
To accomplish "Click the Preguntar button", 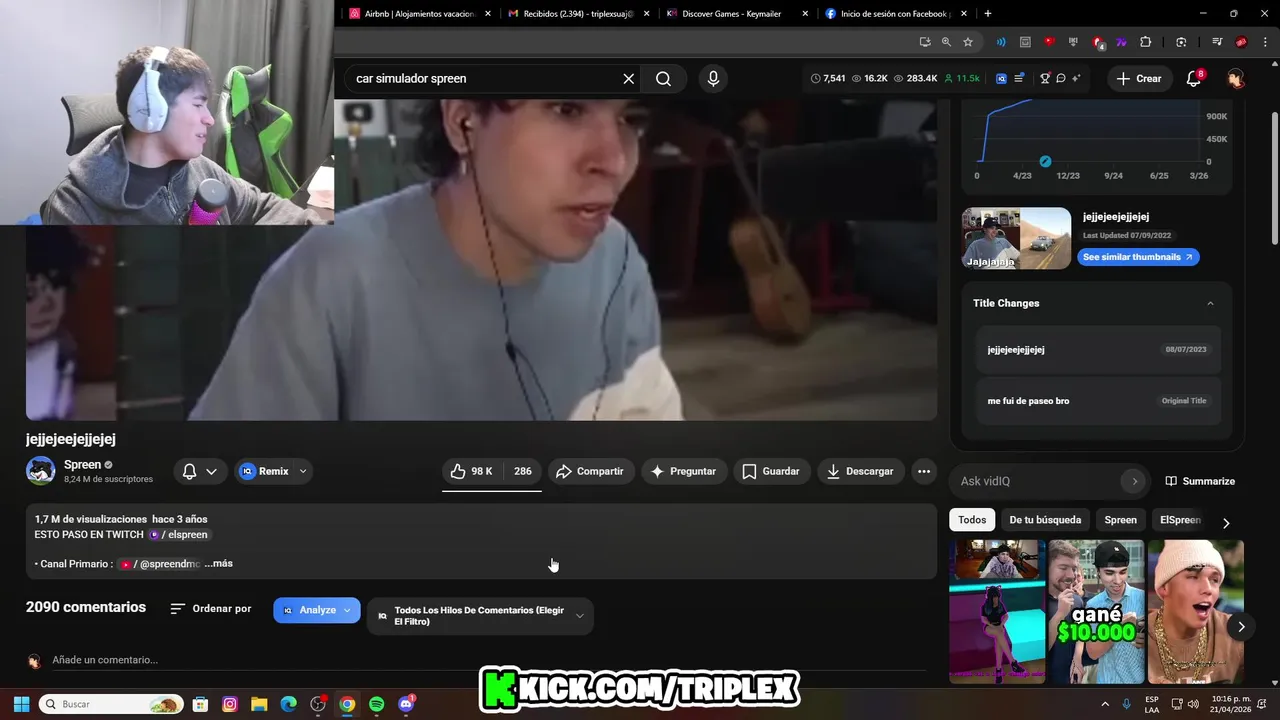I will [683, 471].
